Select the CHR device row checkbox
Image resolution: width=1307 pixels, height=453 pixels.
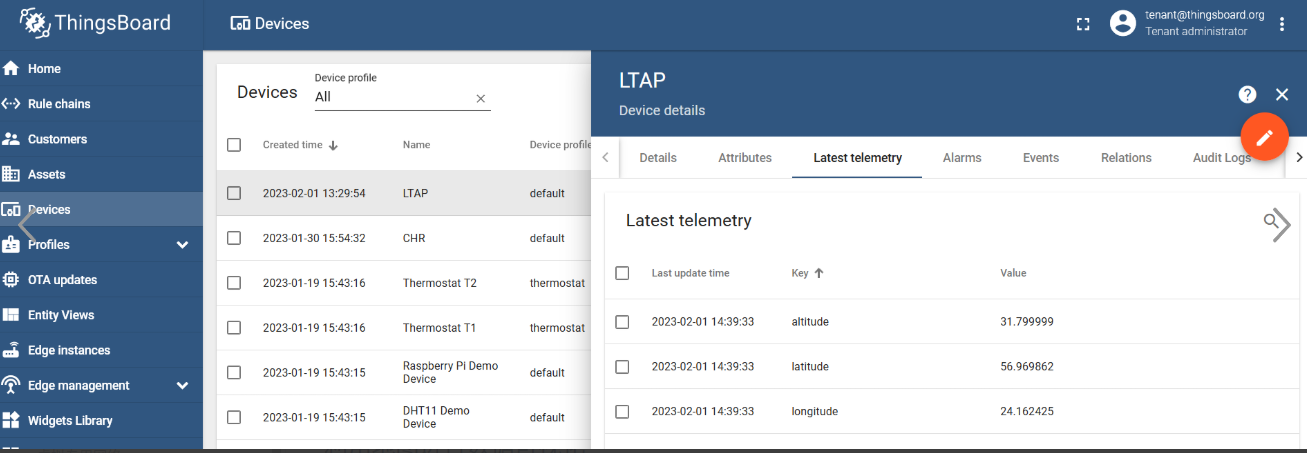pyautogui.click(x=234, y=238)
